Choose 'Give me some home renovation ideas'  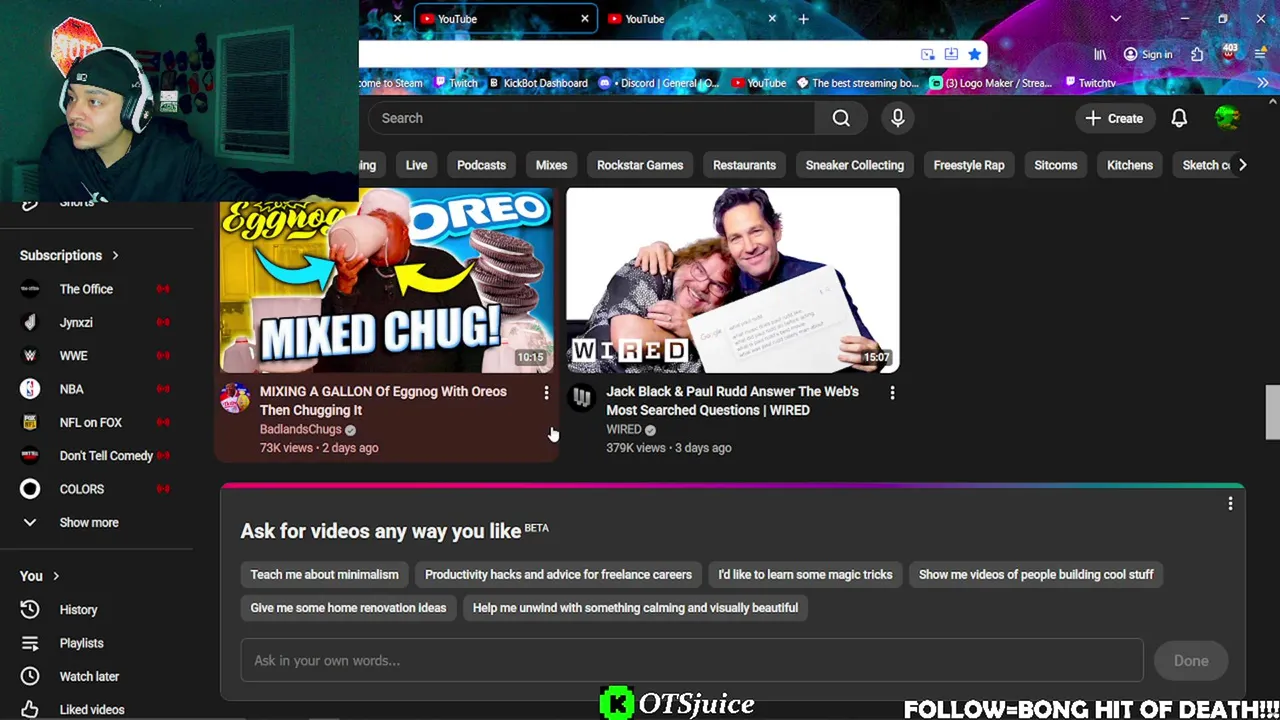[348, 607]
